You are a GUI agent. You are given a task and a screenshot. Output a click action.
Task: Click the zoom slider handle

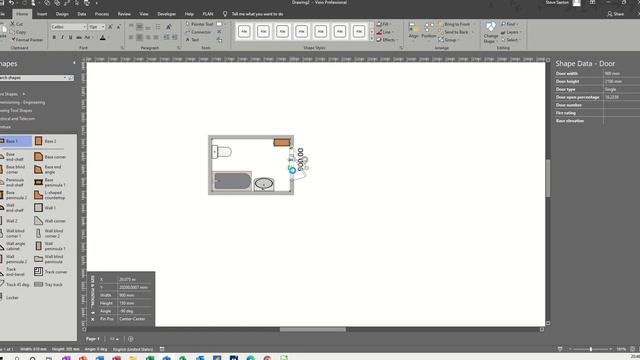[590, 349]
